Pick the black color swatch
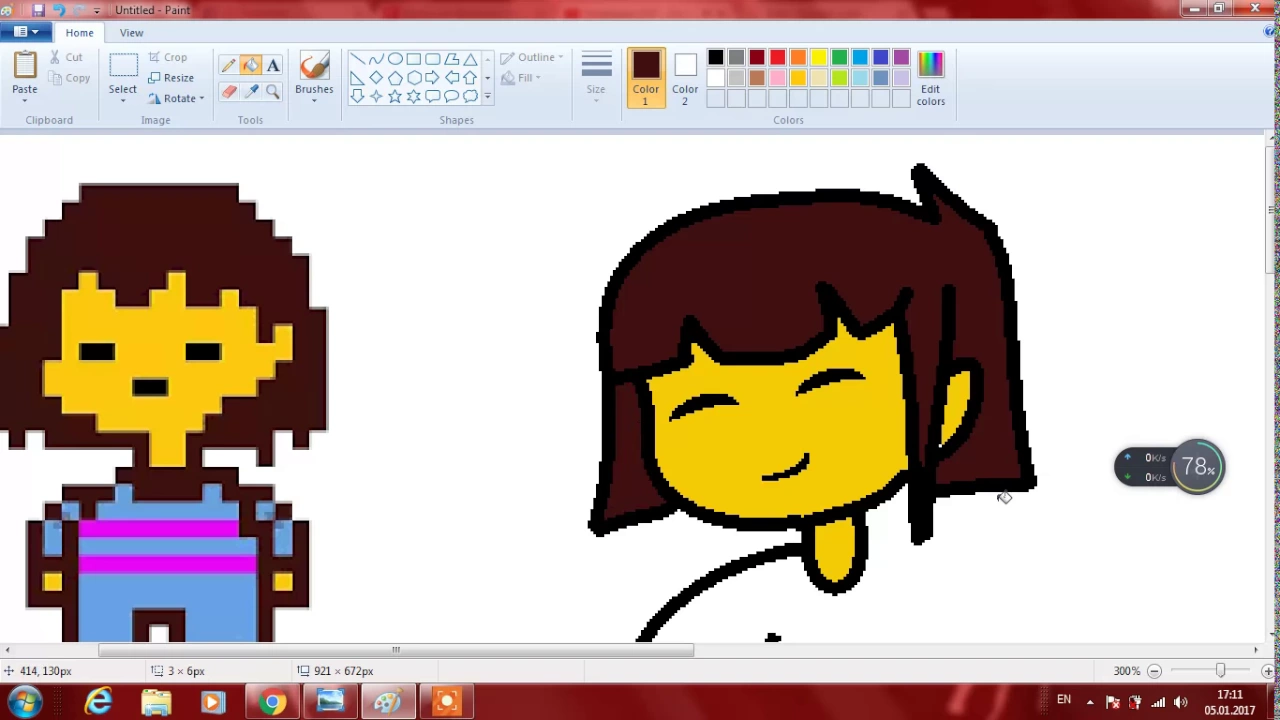 pyautogui.click(x=716, y=57)
